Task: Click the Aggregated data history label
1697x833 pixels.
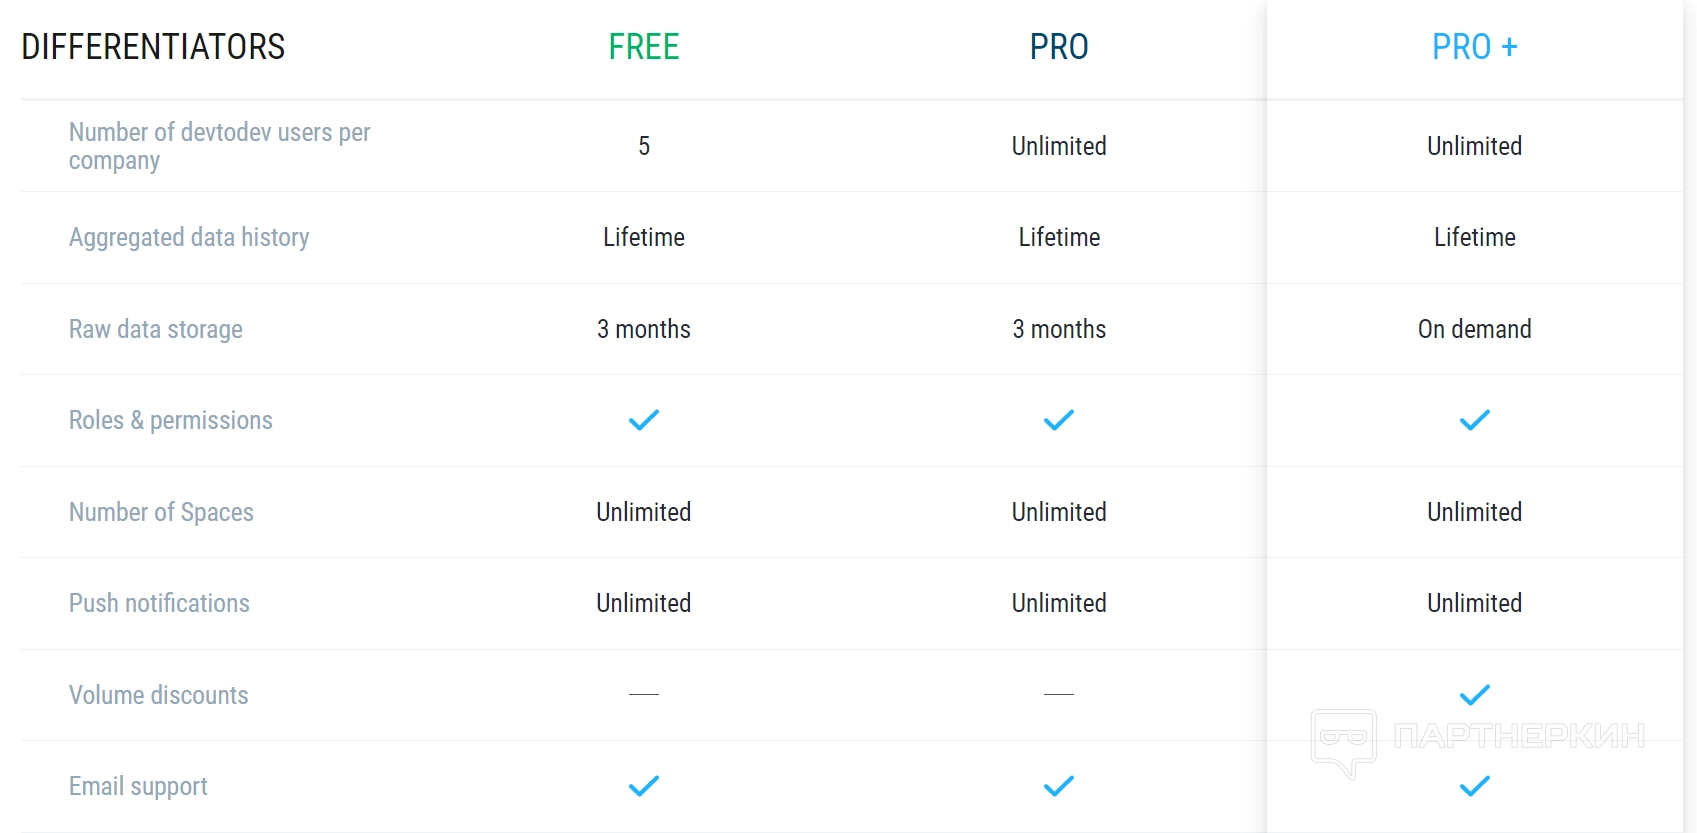Action: tap(189, 237)
